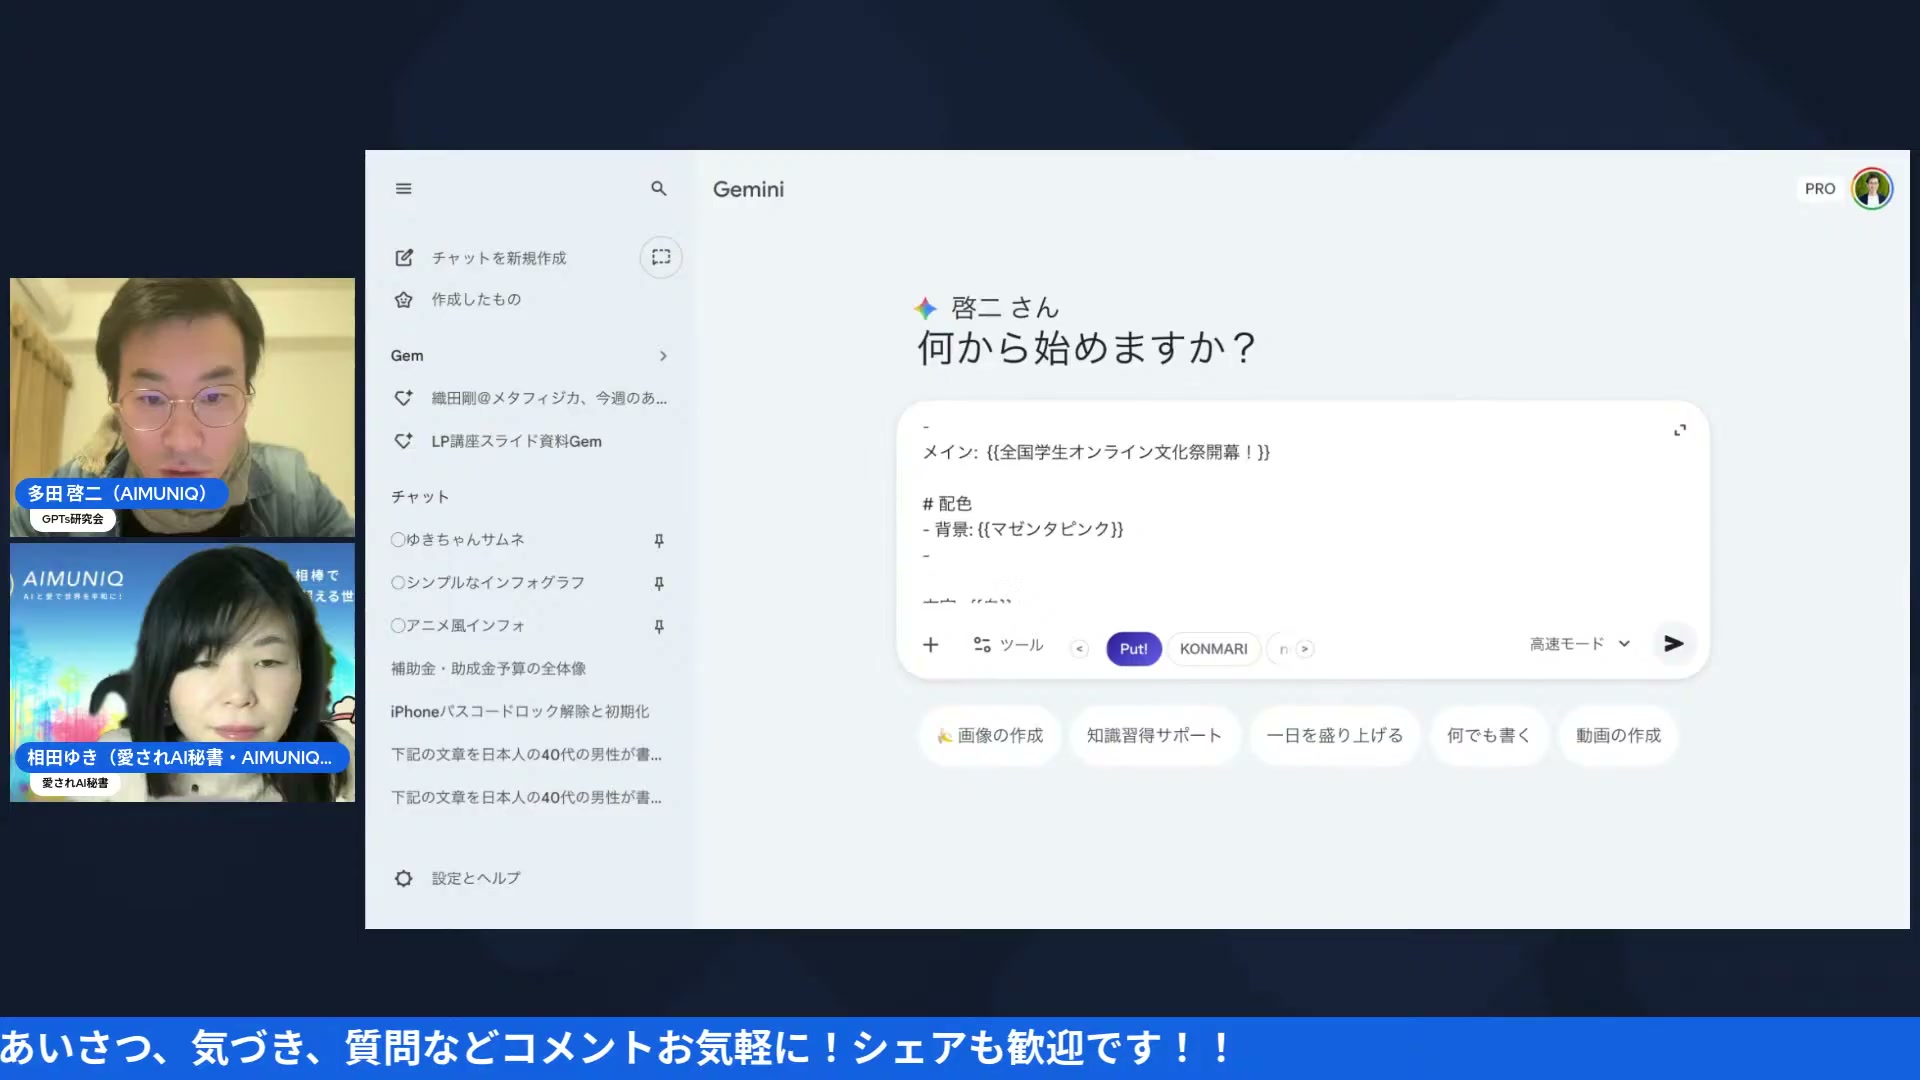Image resolution: width=1920 pixels, height=1080 pixels.
Task: Advance chips with the right arrow
Action: pos(1305,649)
